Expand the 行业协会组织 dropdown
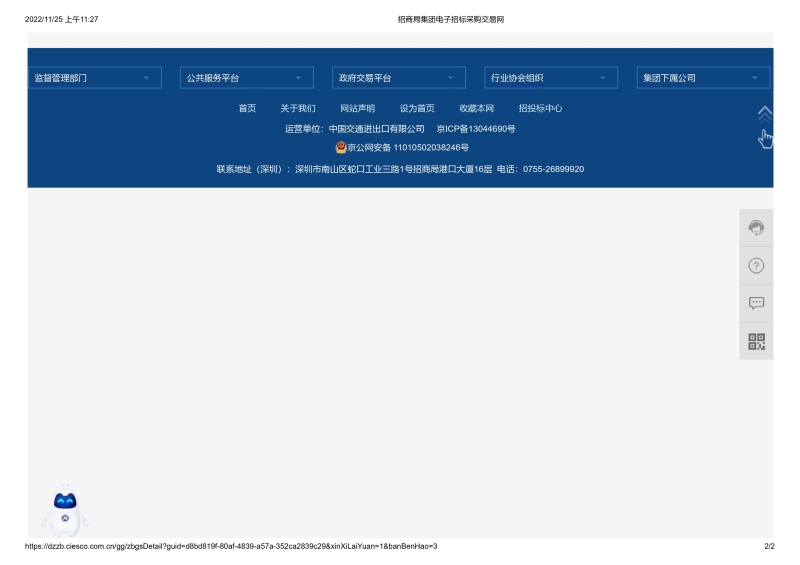 [x=551, y=78]
